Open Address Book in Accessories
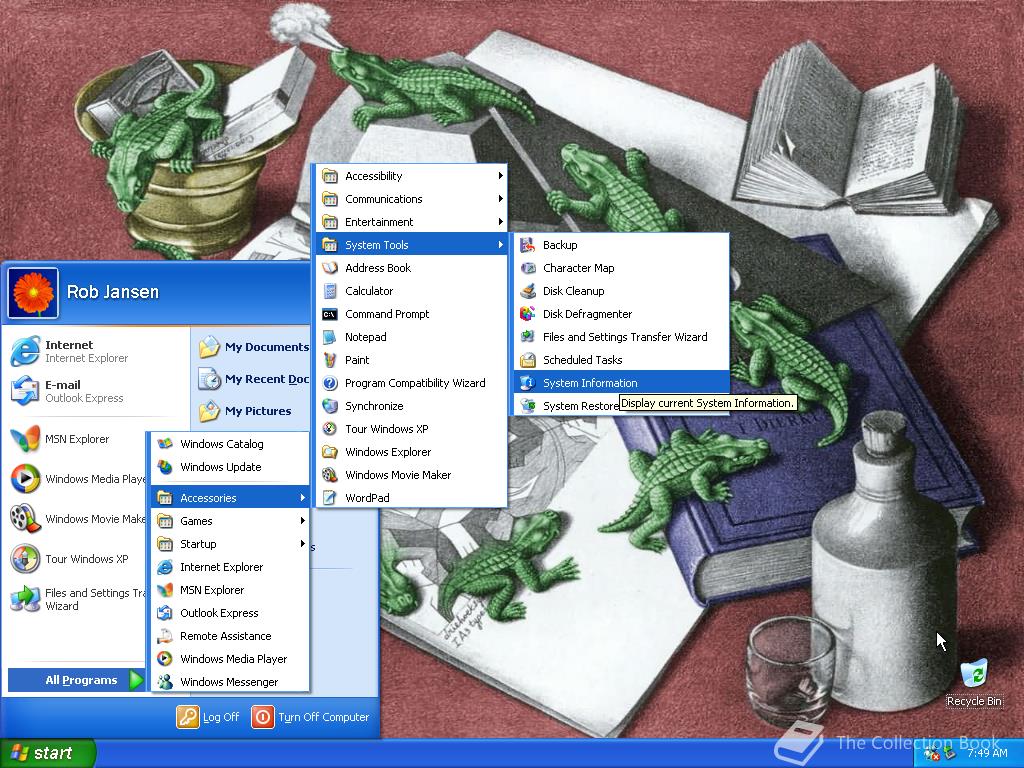Image resolution: width=1024 pixels, height=768 pixels. click(411, 268)
